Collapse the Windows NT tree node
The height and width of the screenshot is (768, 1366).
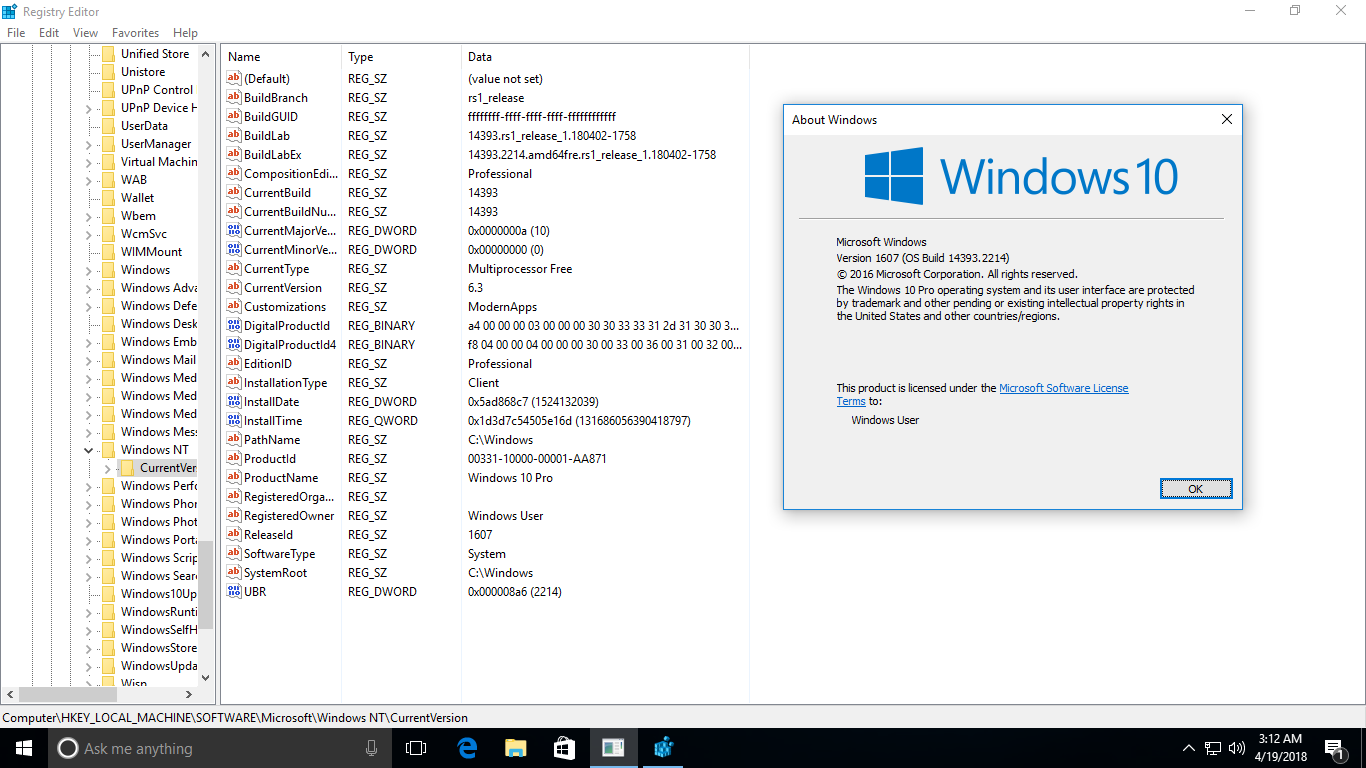[89, 450]
